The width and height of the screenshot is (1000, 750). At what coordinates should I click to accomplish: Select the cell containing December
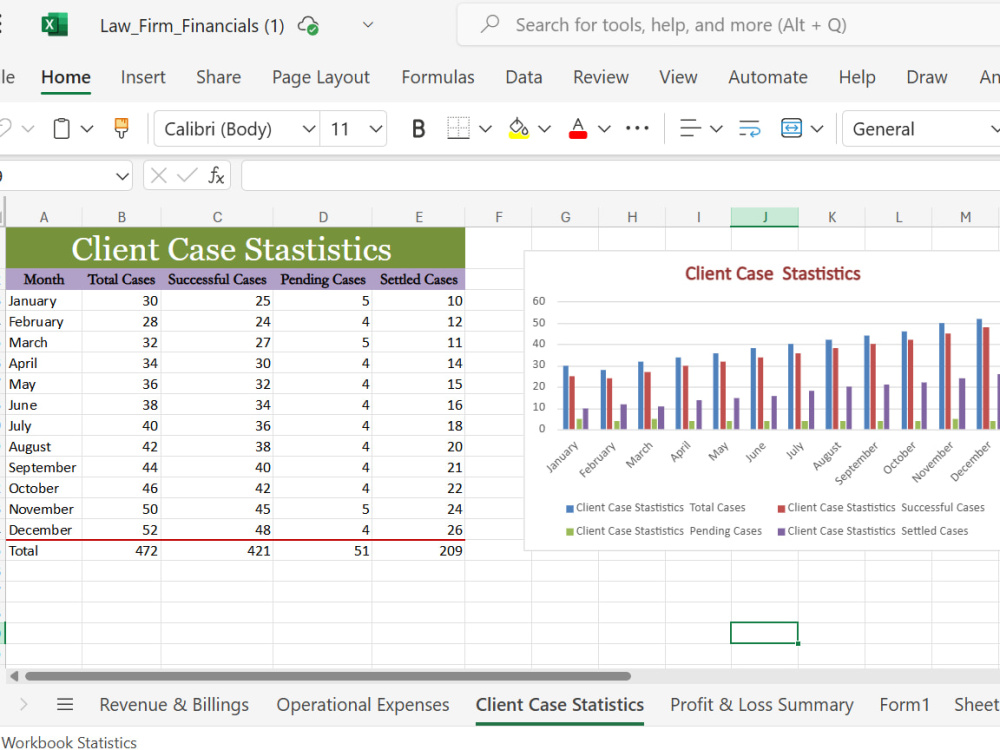tap(44, 530)
